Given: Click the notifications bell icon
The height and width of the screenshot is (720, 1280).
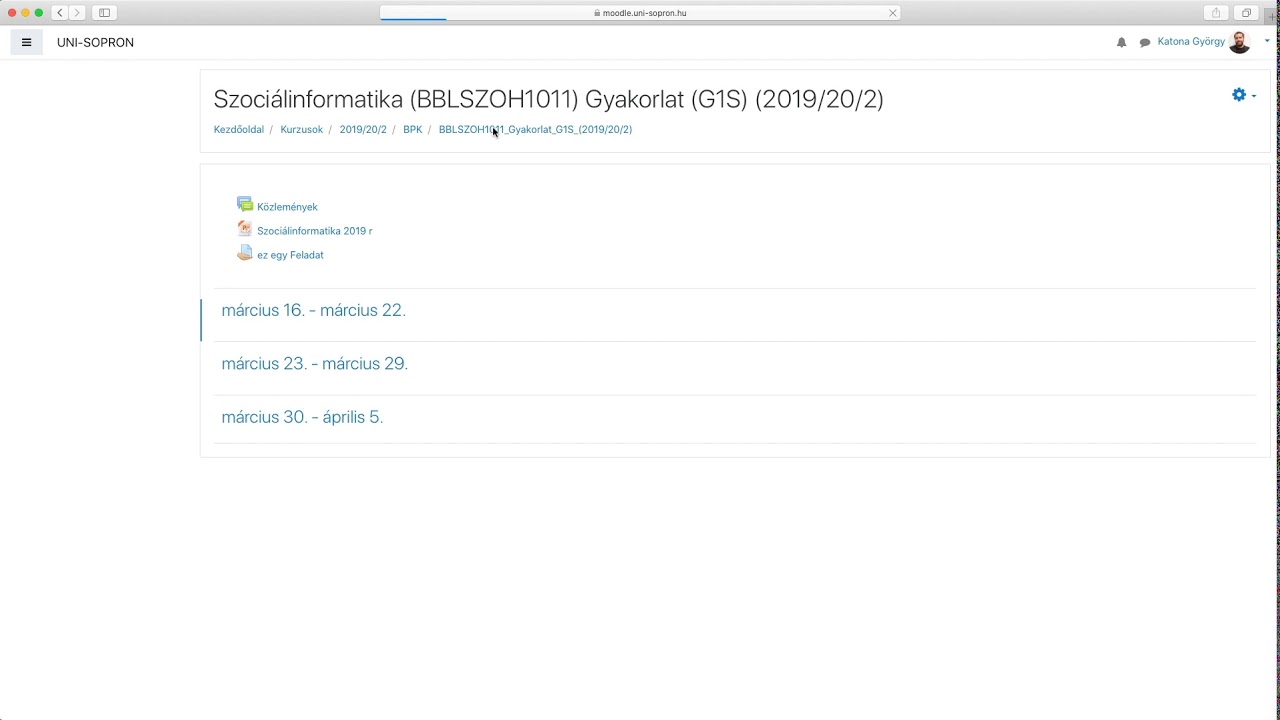Looking at the screenshot, I should coord(1121,42).
